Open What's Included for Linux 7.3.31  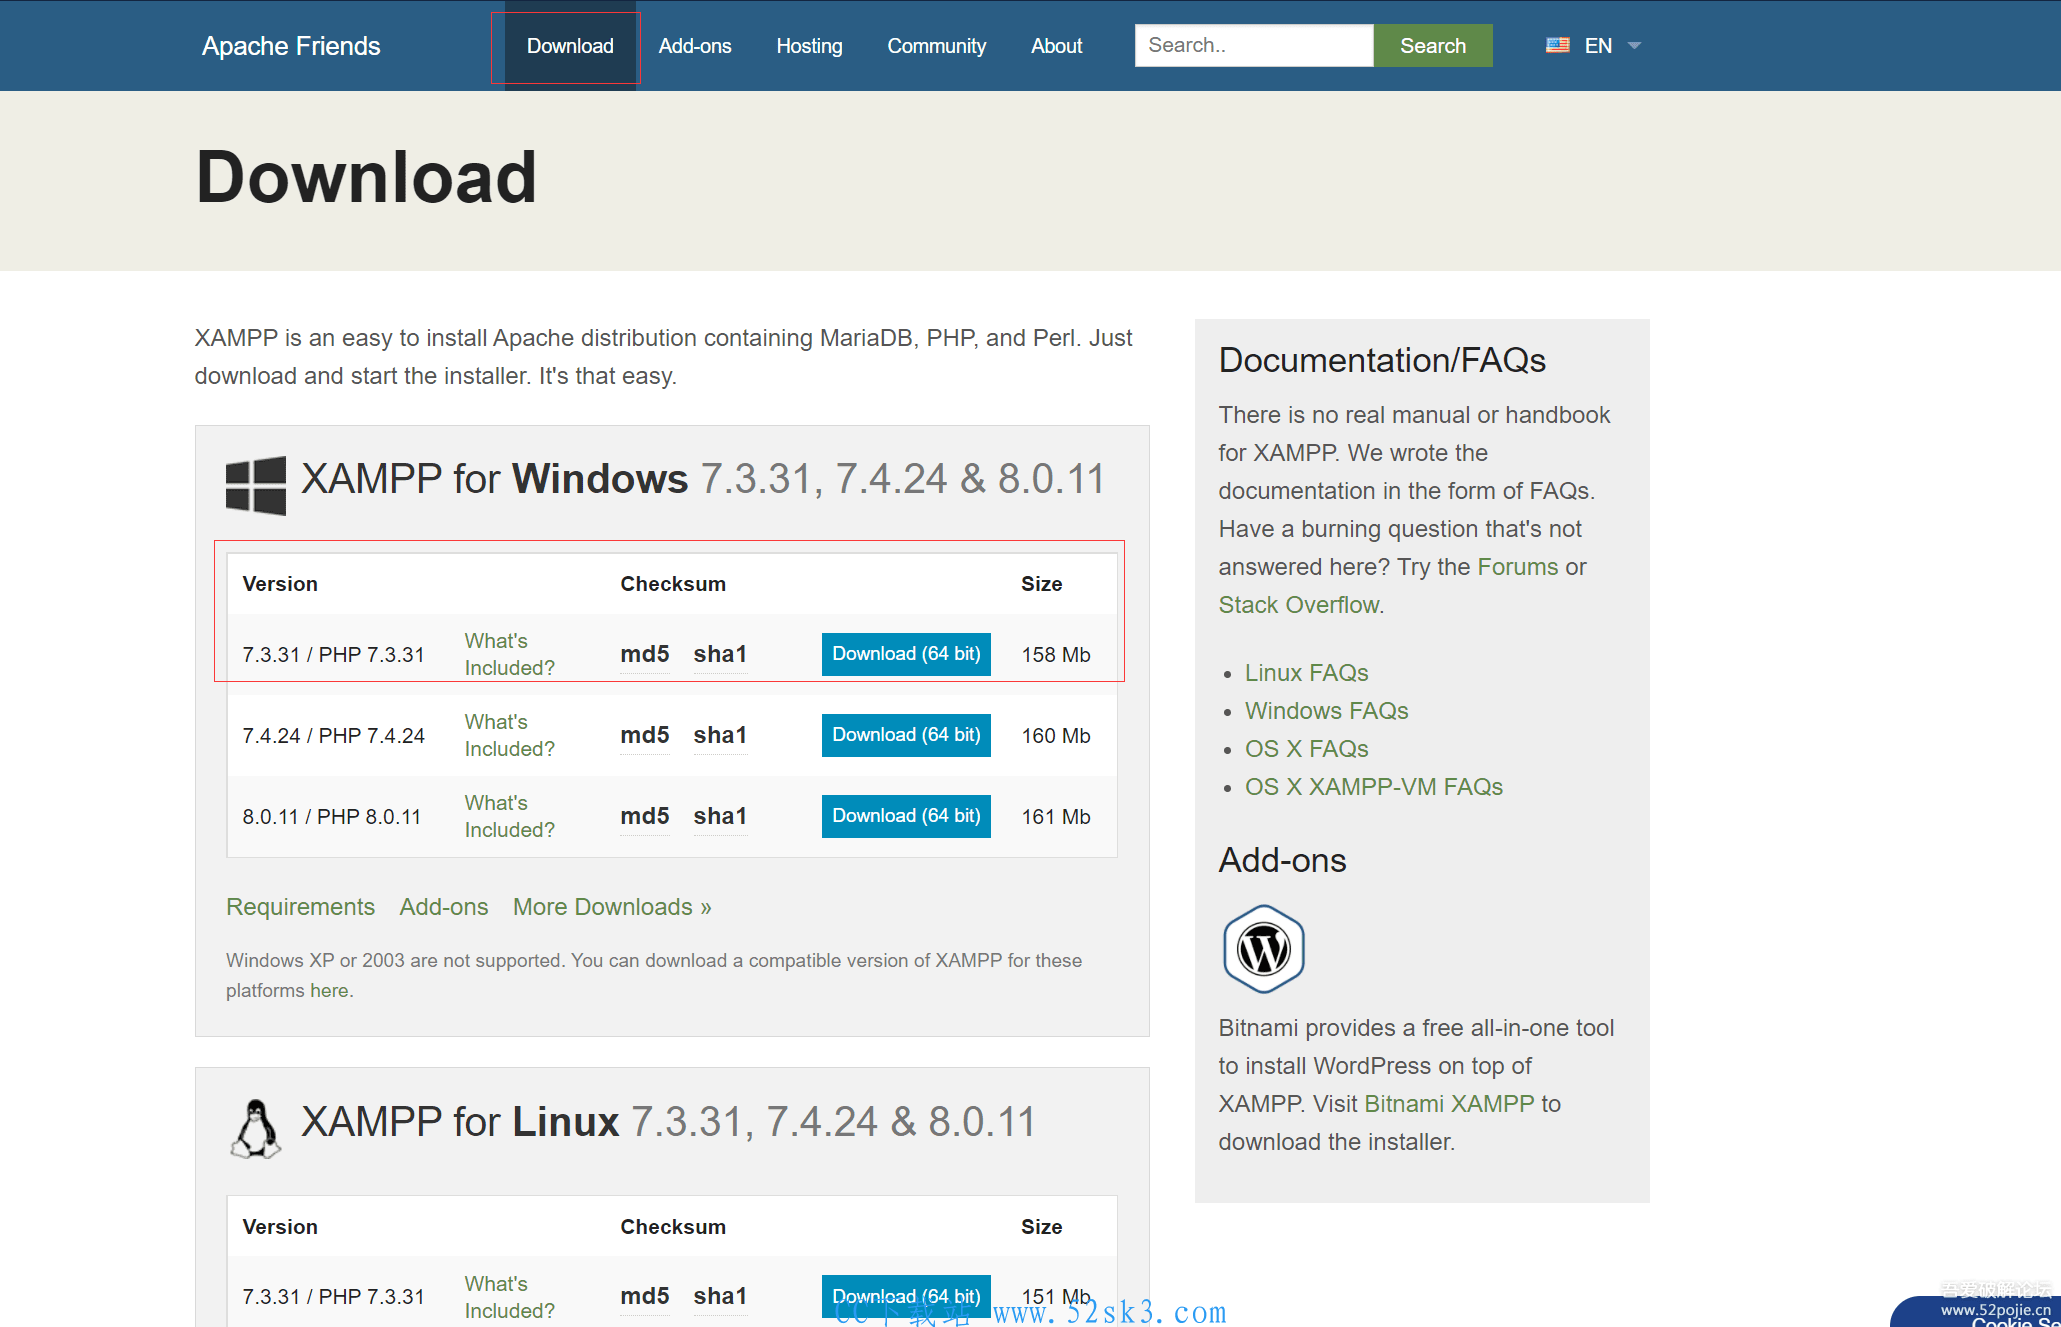[509, 1297]
